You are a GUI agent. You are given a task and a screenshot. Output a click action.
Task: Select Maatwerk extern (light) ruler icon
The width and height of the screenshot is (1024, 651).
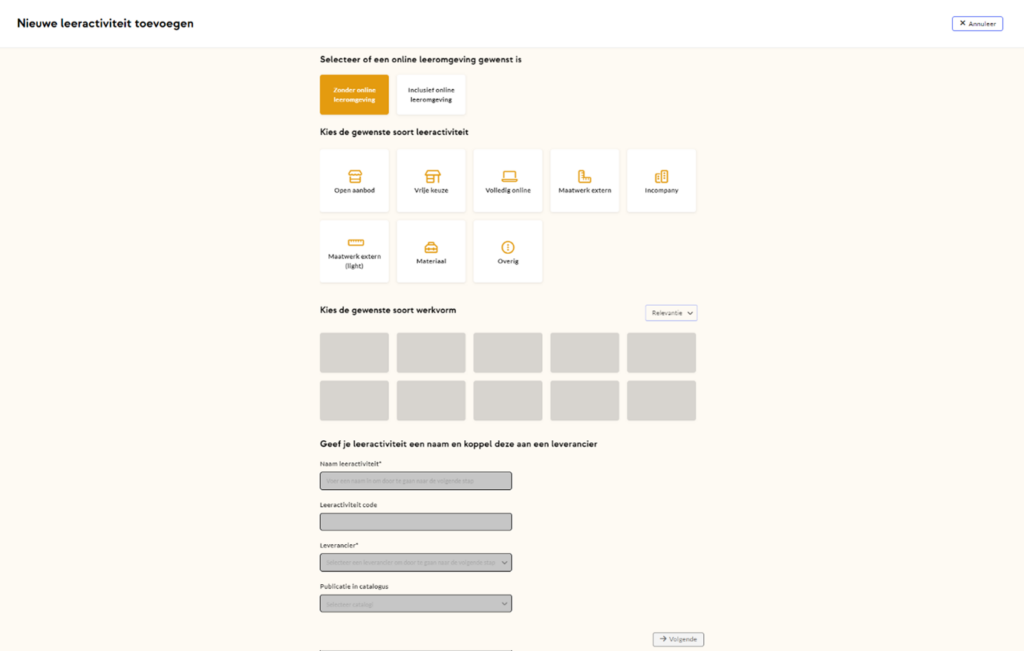click(x=355, y=243)
